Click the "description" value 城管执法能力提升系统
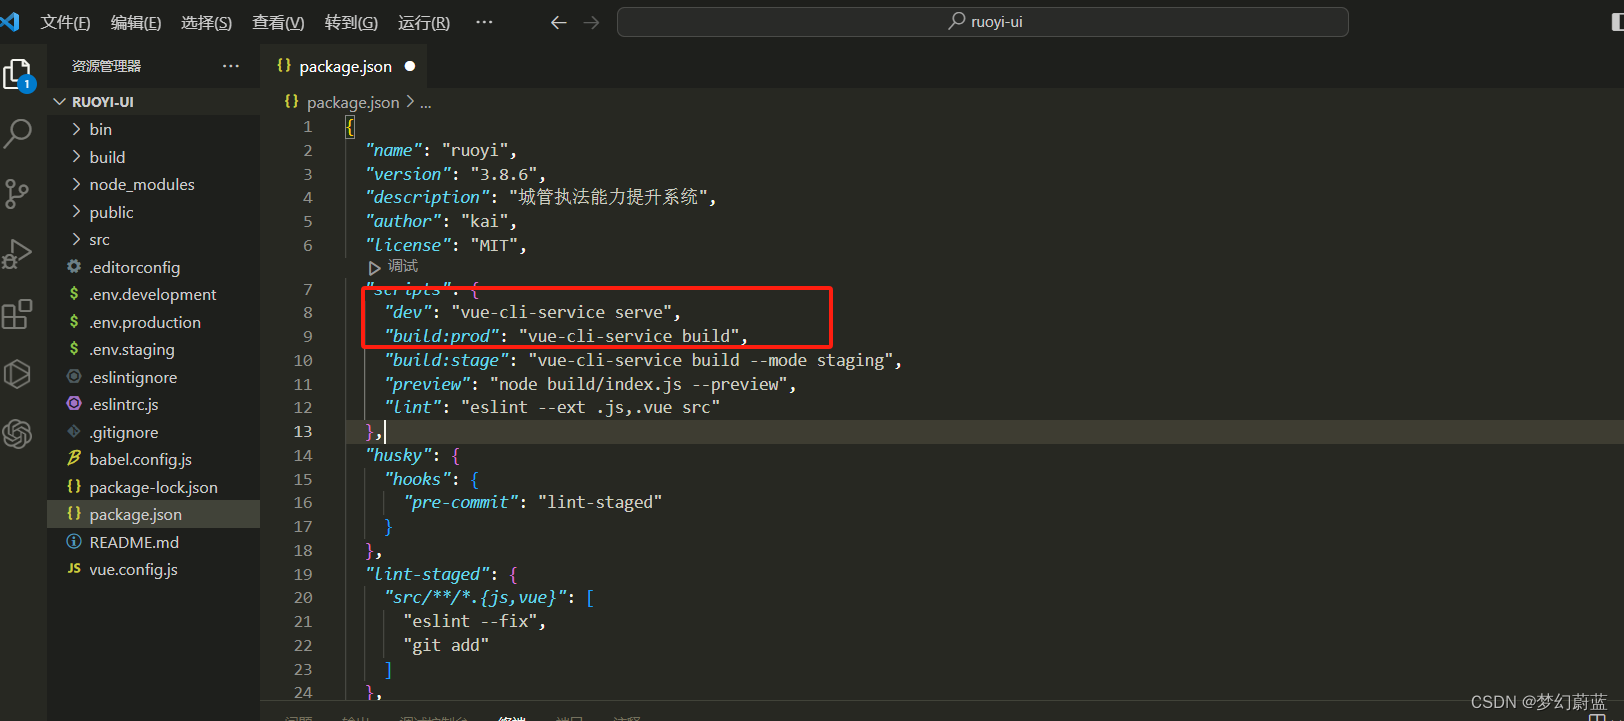Screen dimensions: 1624x721 click(x=608, y=197)
